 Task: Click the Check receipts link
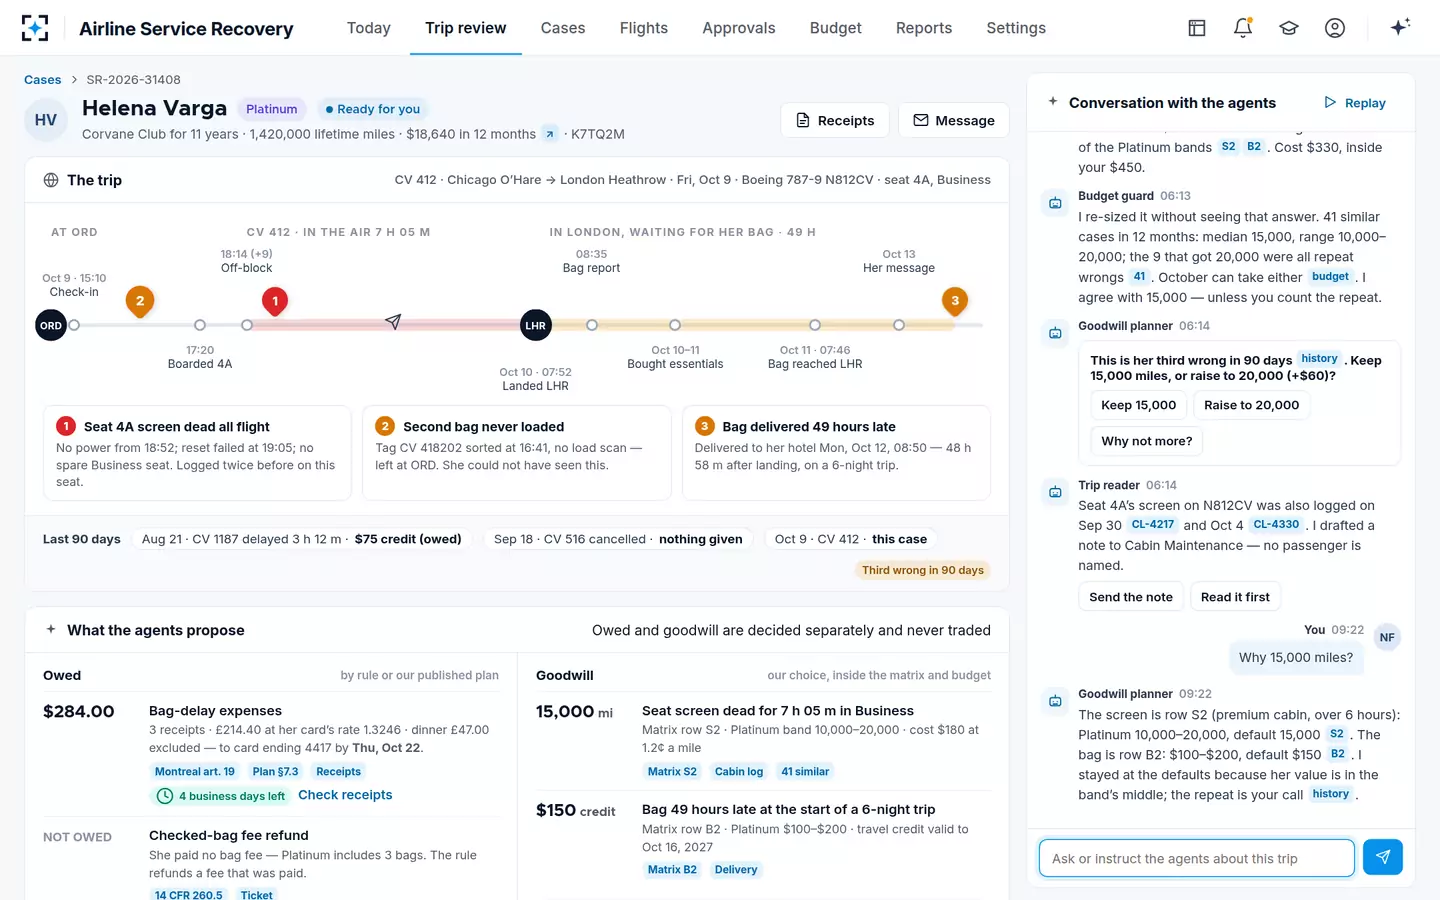pos(345,795)
